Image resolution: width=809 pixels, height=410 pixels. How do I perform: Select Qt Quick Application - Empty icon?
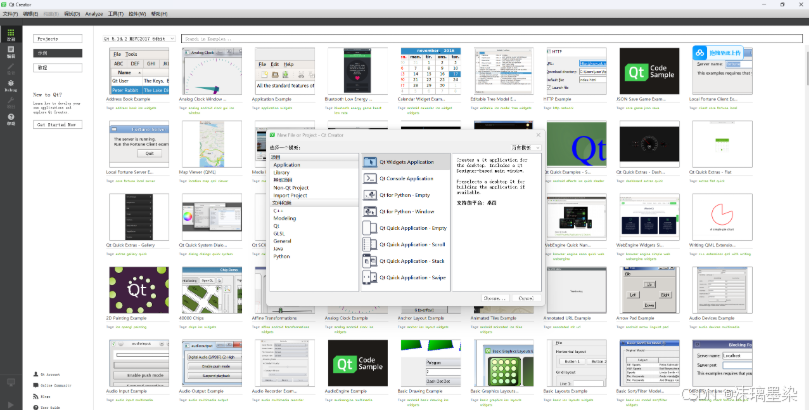tap(370, 228)
